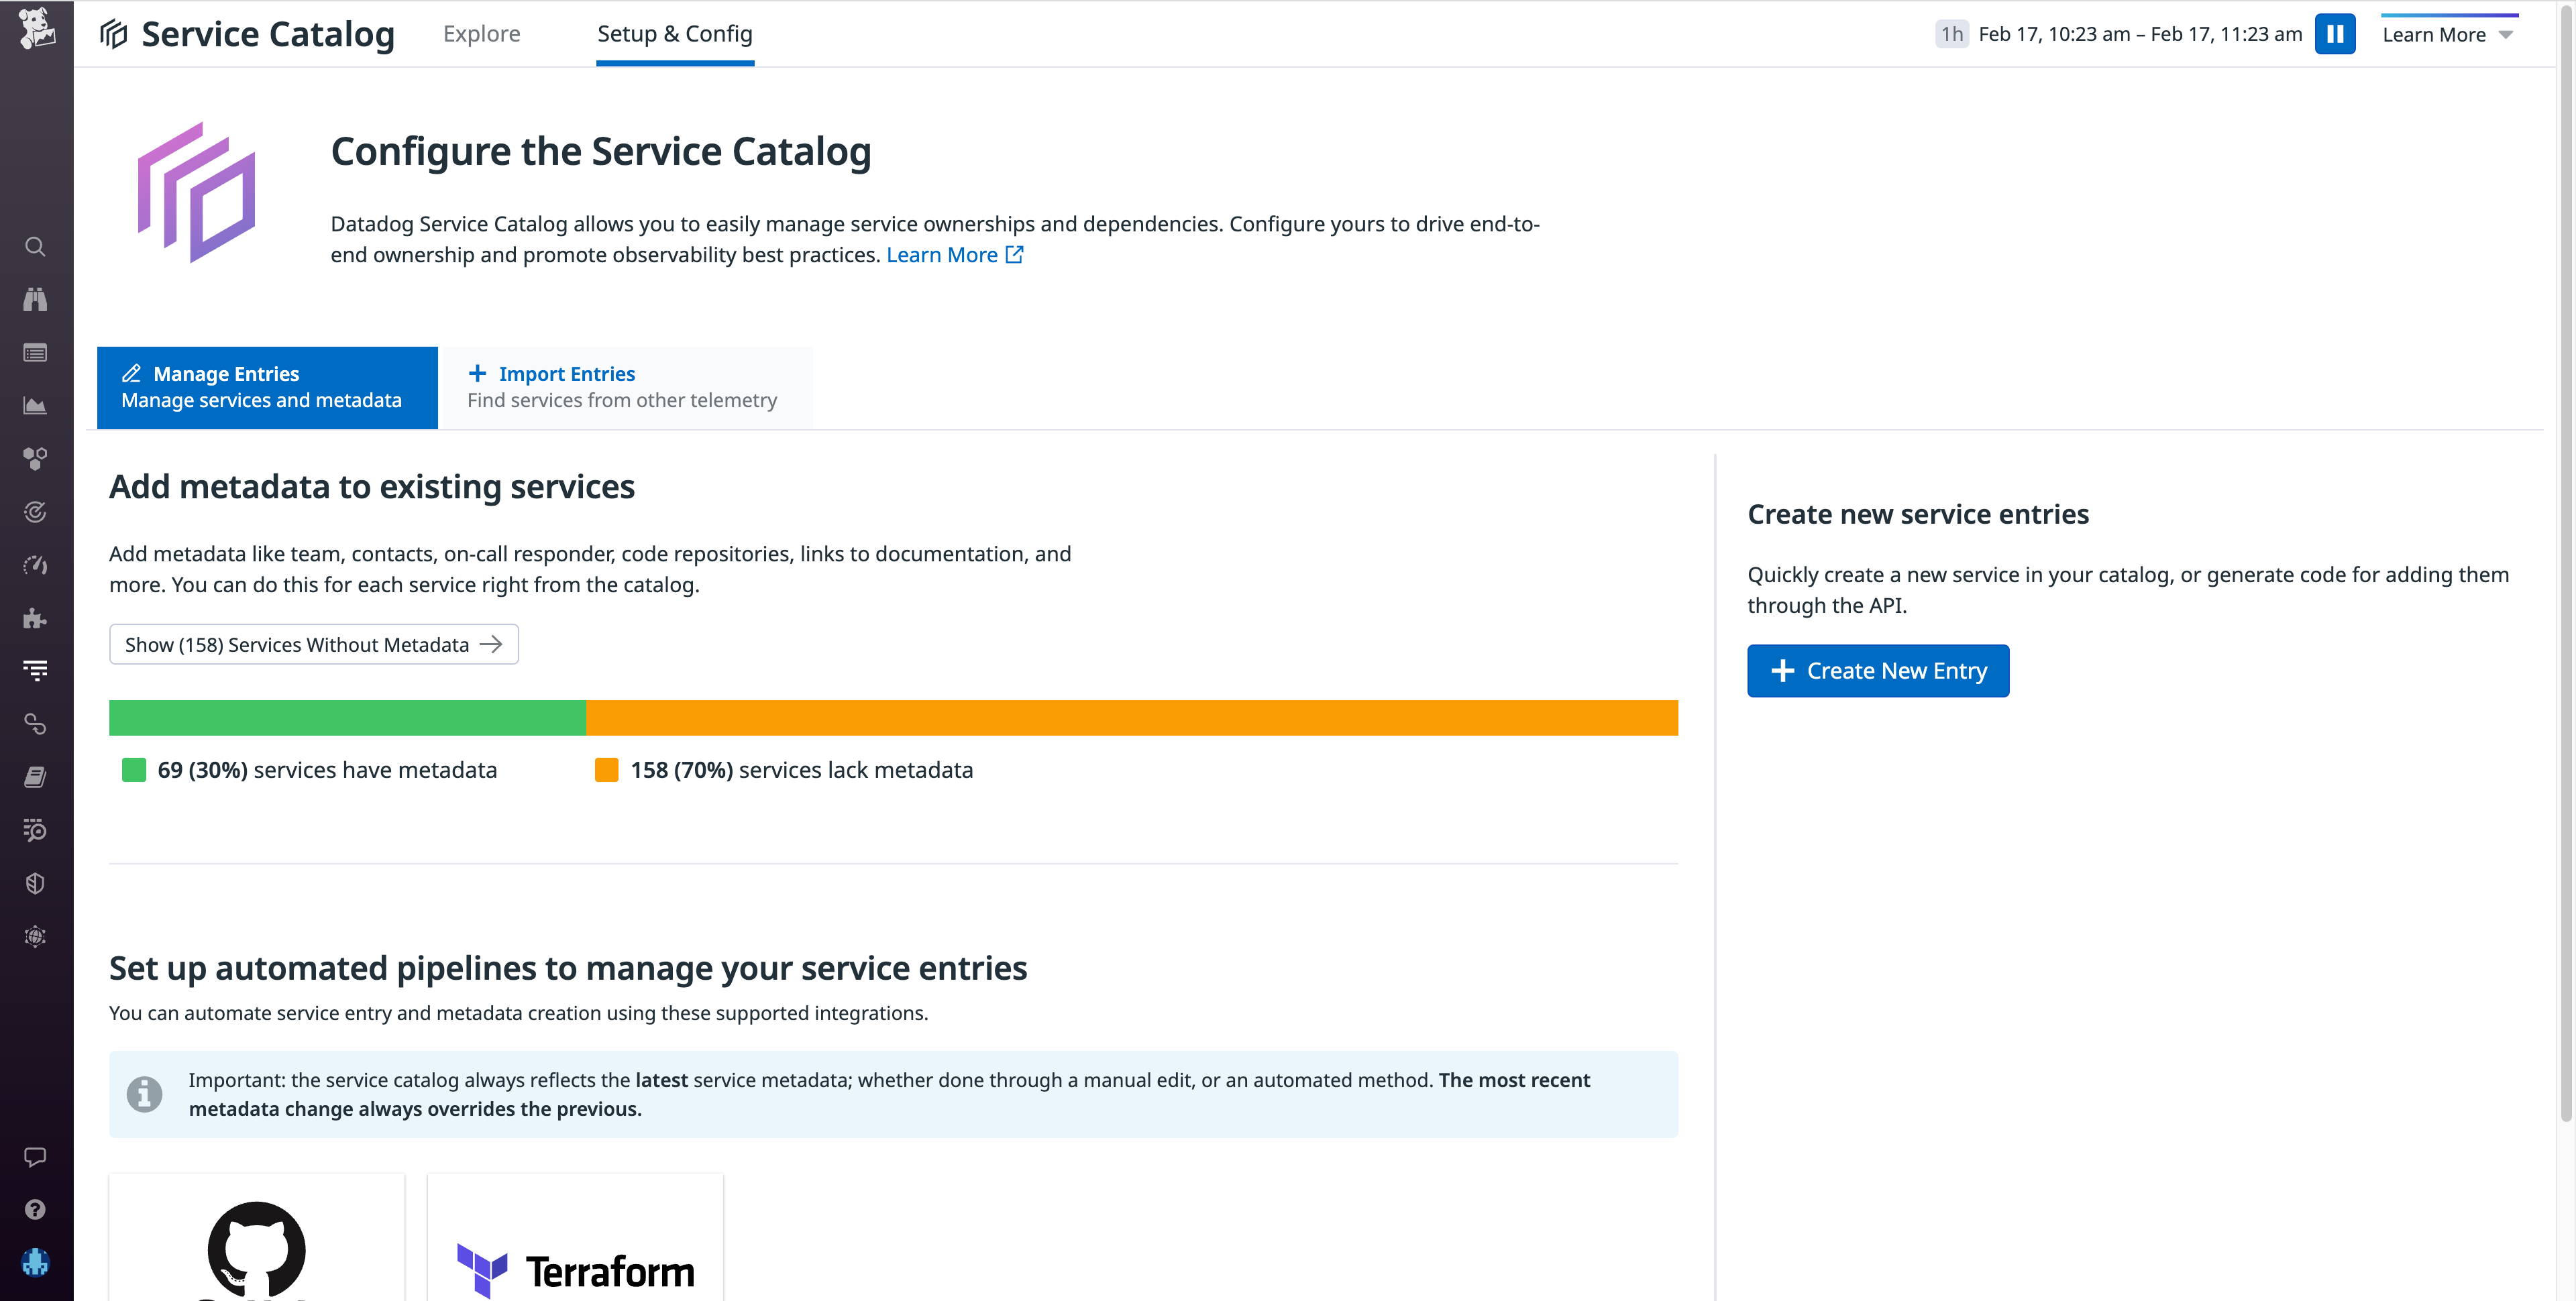
Task: Show the 158 services without metadata
Action: click(x=313, y=644)
